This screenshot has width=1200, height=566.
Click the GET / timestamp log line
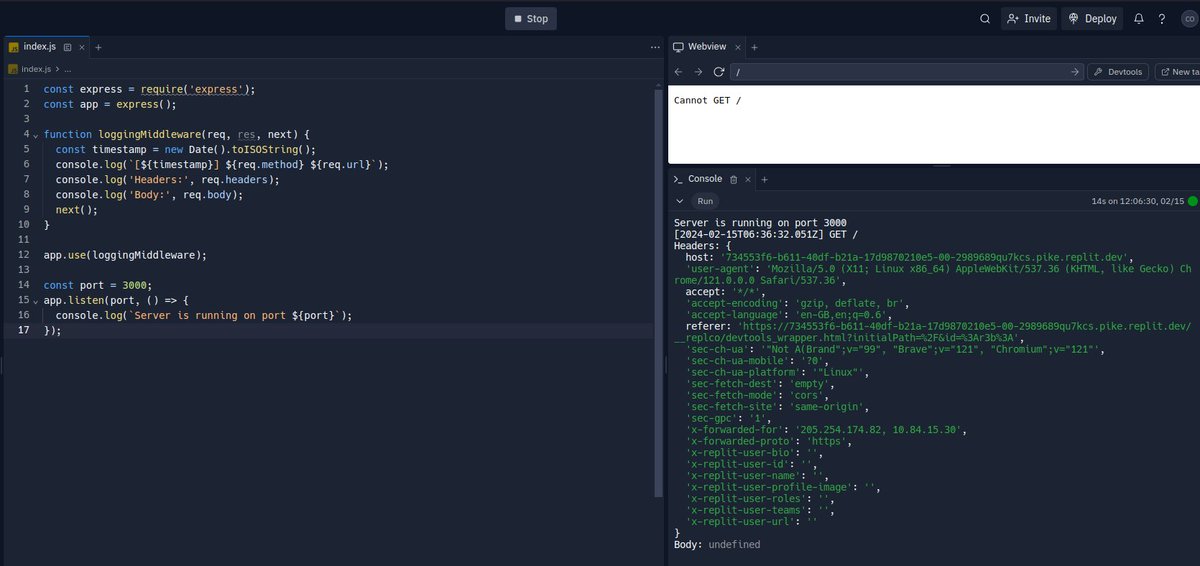tap(766, 233)
